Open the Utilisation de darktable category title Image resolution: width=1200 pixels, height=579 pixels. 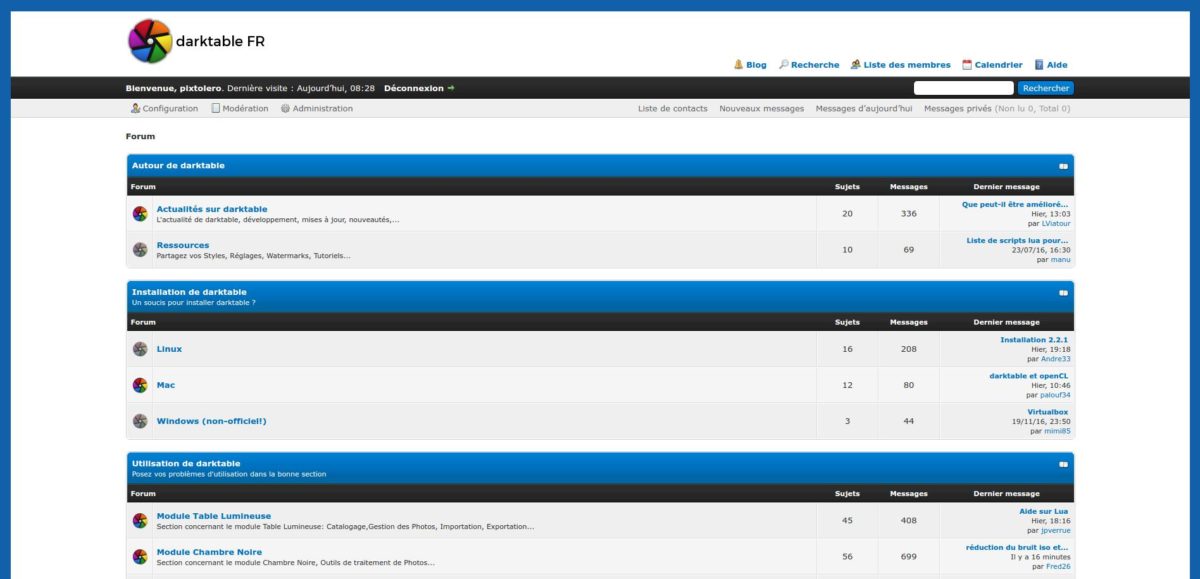(186, 463)
